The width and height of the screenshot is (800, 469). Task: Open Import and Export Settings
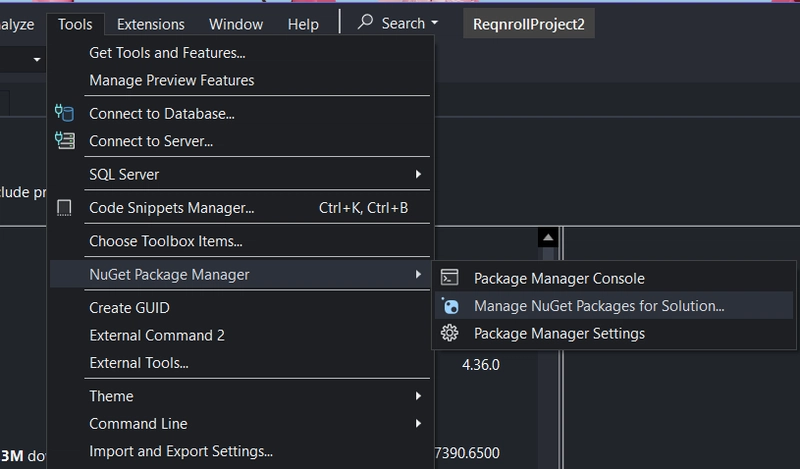click(x=180, y=451)
